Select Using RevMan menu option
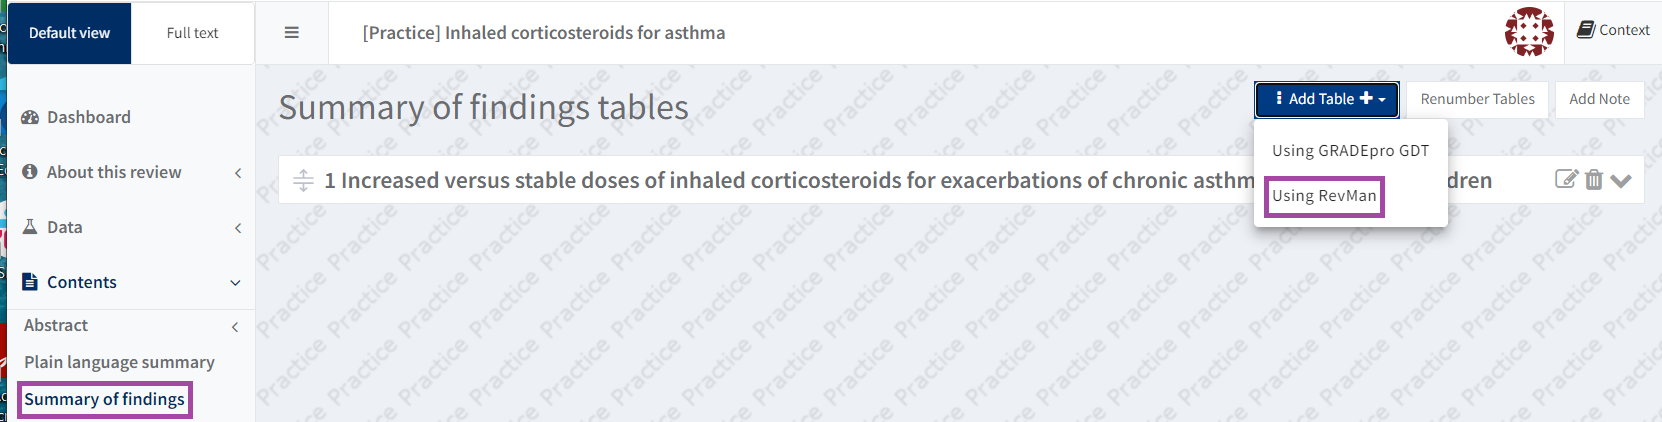 [x=1324, y=196]
